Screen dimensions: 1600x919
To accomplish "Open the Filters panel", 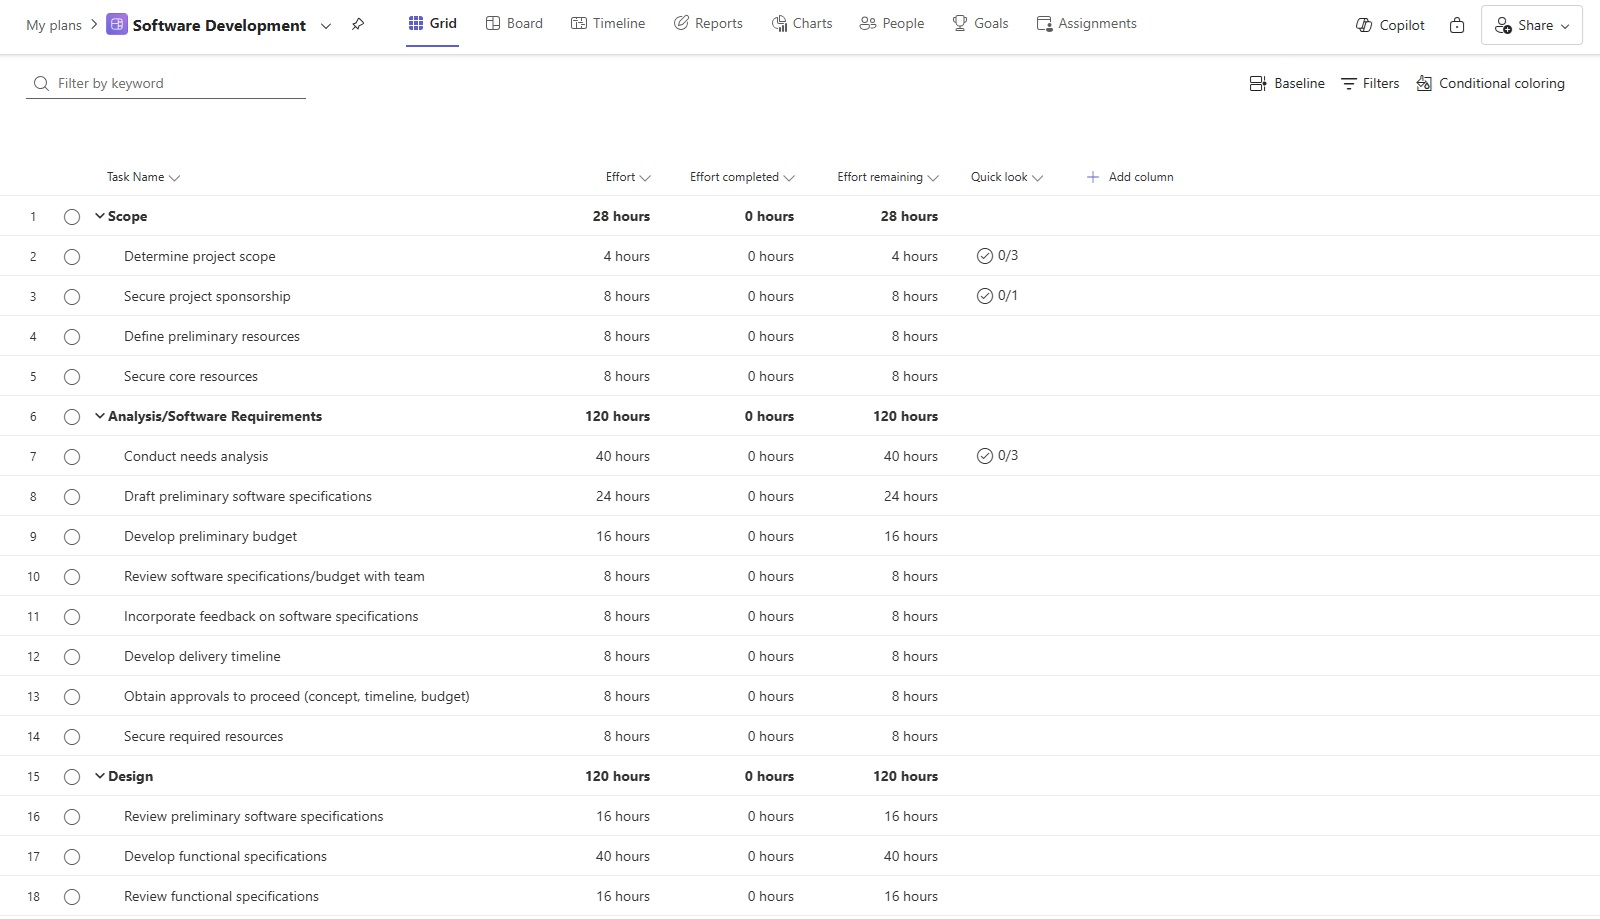I will [1370, 83].
